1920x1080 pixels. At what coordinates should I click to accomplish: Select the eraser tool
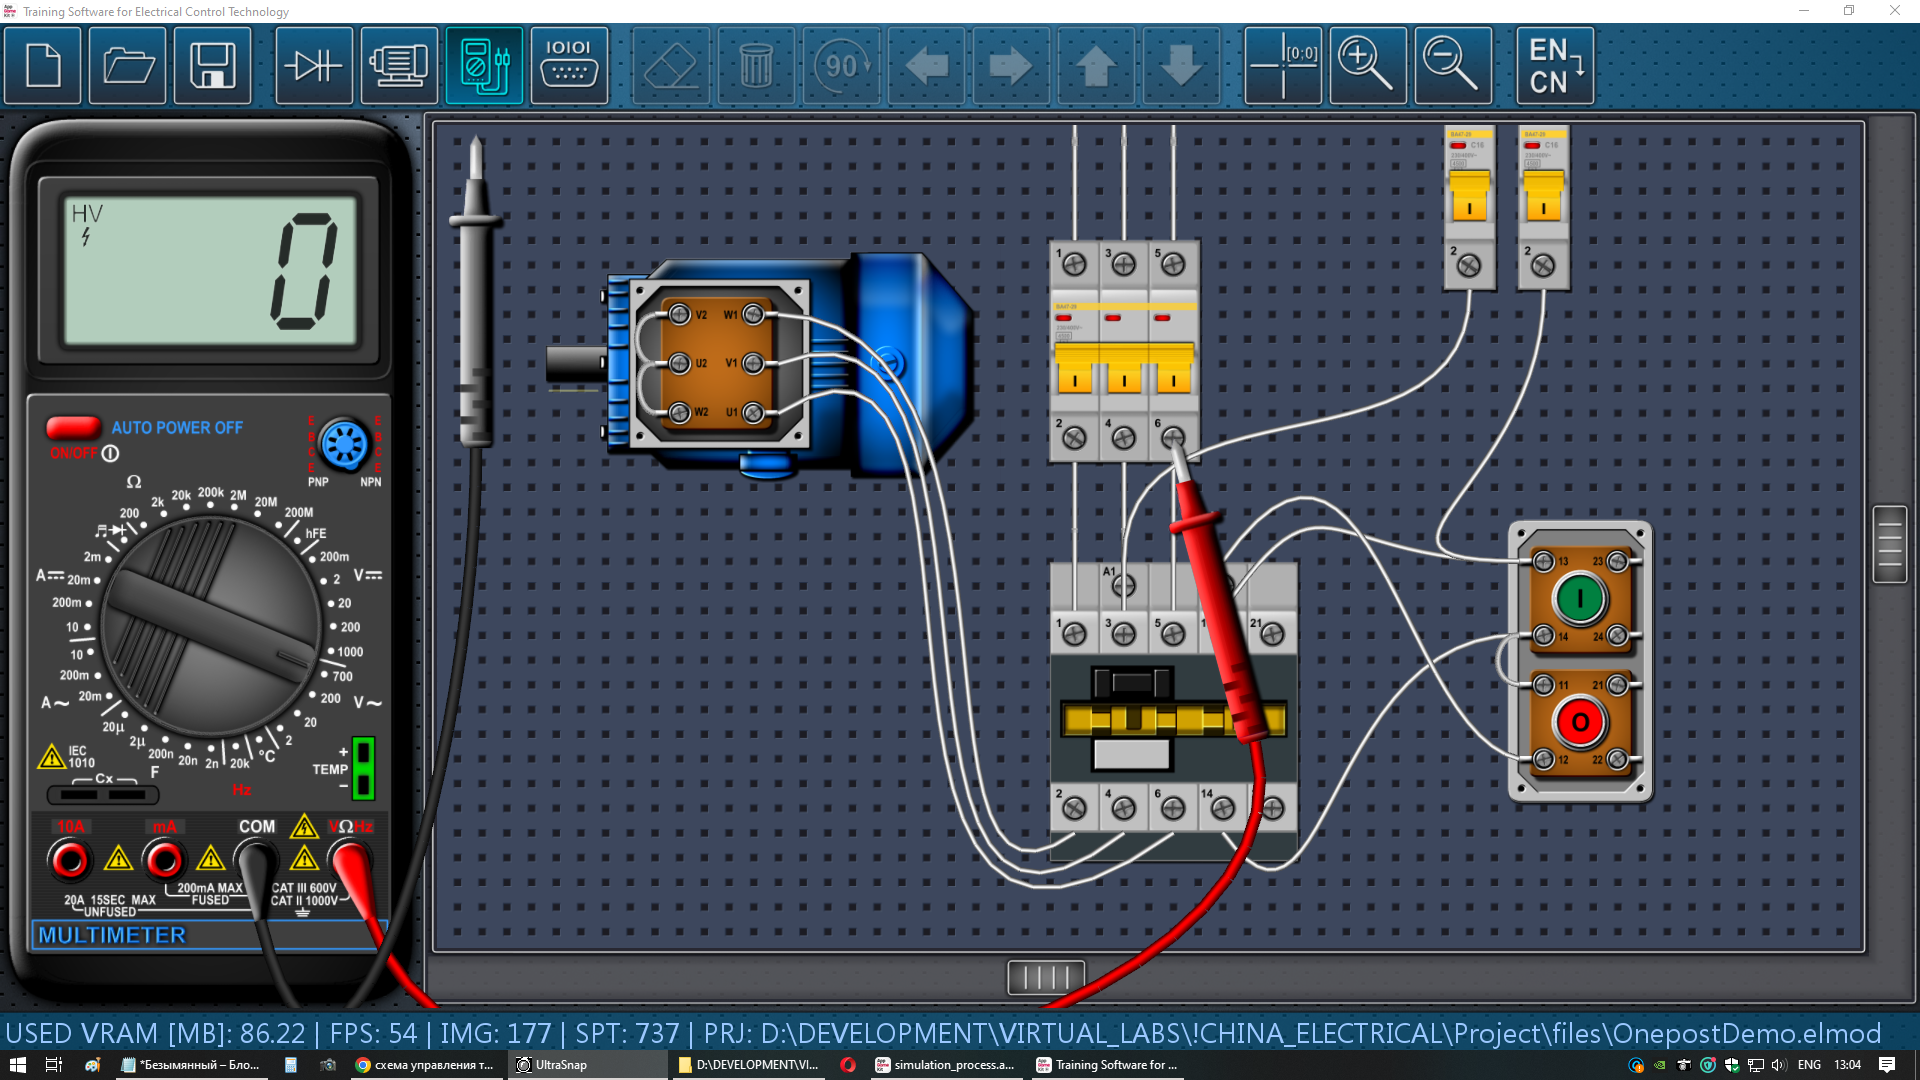coord(671,66)
